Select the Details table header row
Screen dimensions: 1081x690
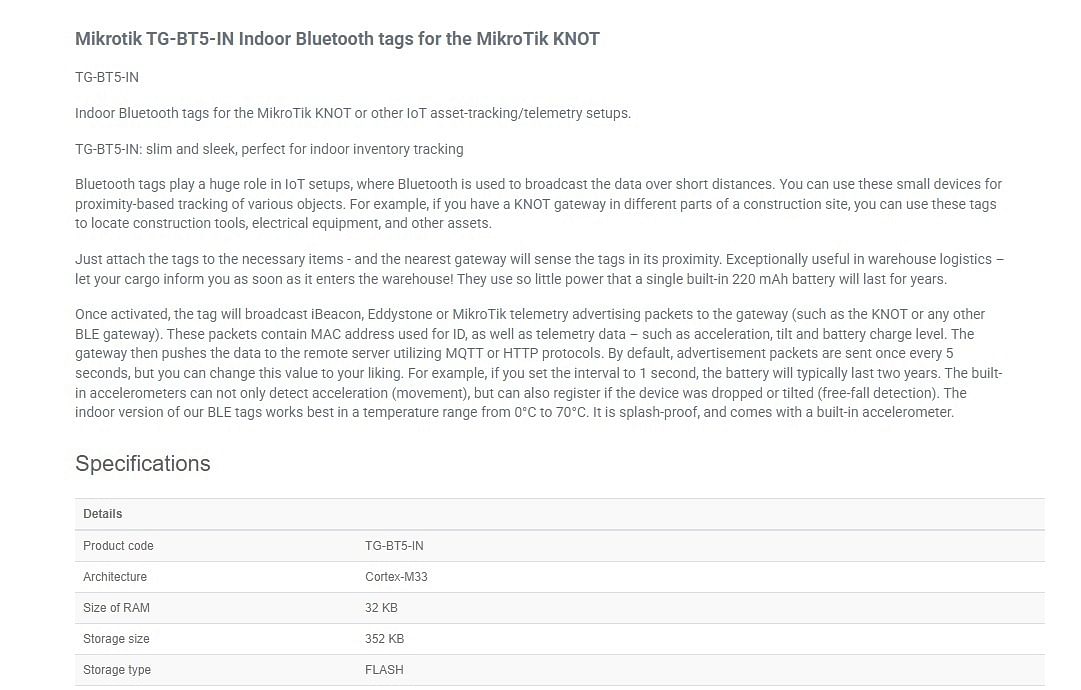[560, 514]
